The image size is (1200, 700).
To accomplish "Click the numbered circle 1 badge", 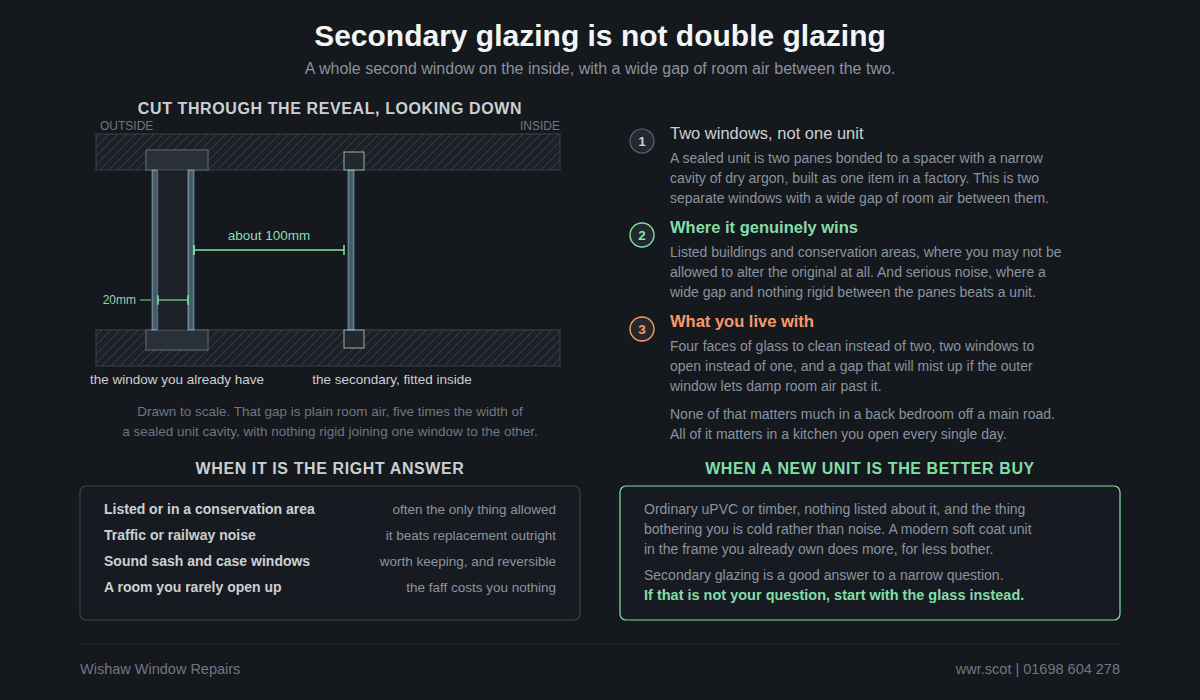I will 642,141.
